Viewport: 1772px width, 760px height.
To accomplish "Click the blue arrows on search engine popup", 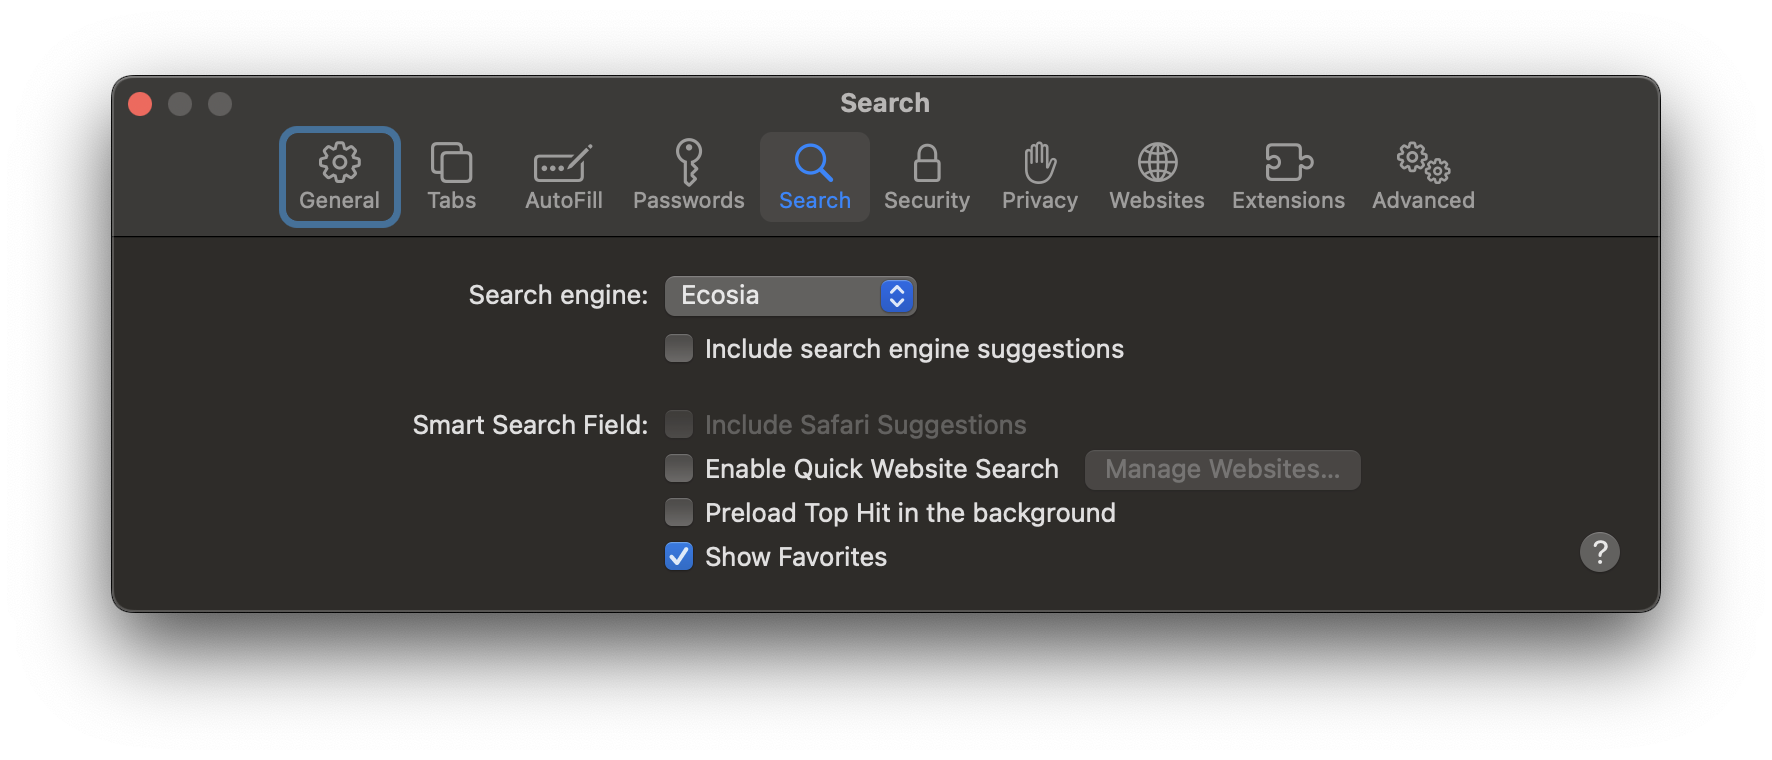I will pyautogui.click(x=897, y=296).
